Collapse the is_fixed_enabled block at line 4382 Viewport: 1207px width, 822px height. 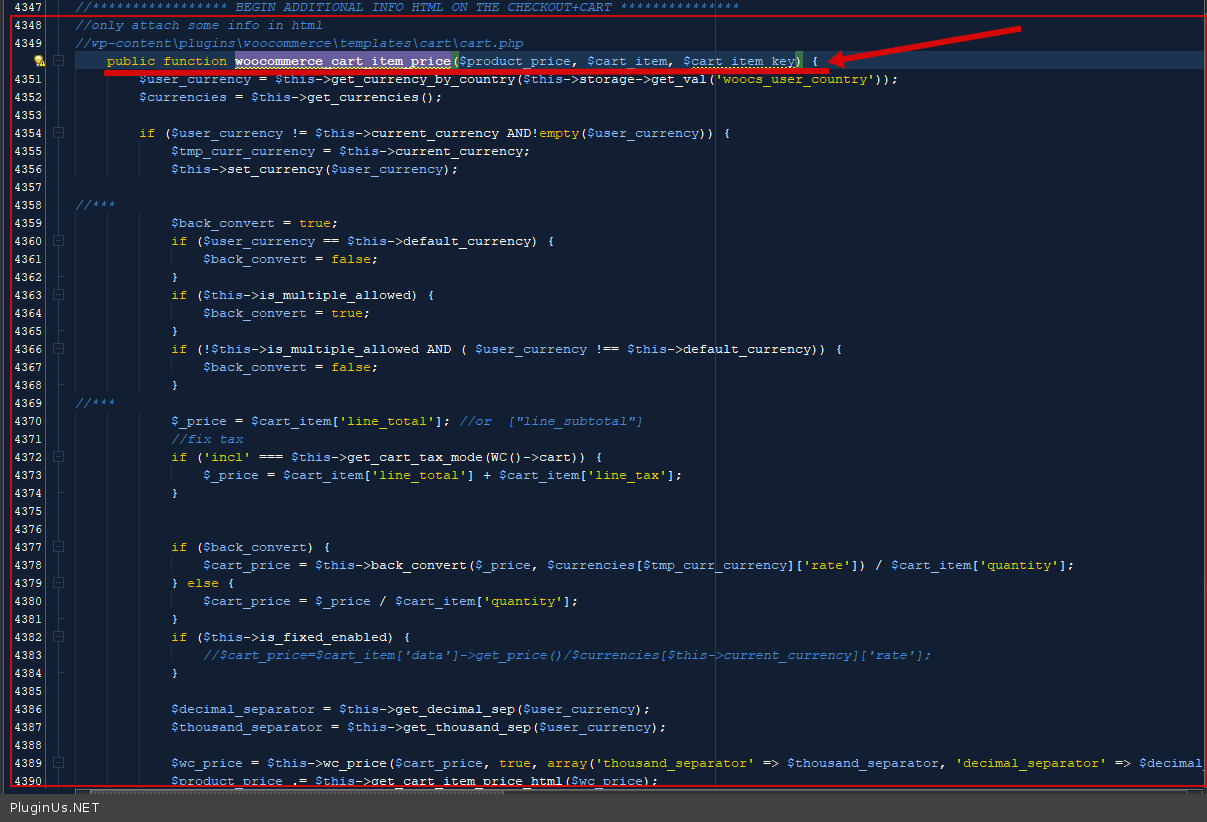click(58, 637)
